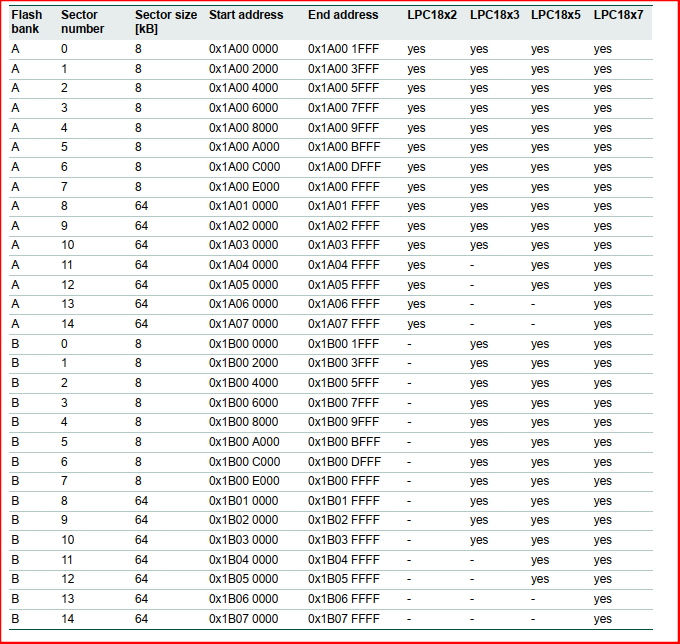680x644 pixels.
Task: Select start address 0x1A00 C000
Action: [x=245, y=167]
